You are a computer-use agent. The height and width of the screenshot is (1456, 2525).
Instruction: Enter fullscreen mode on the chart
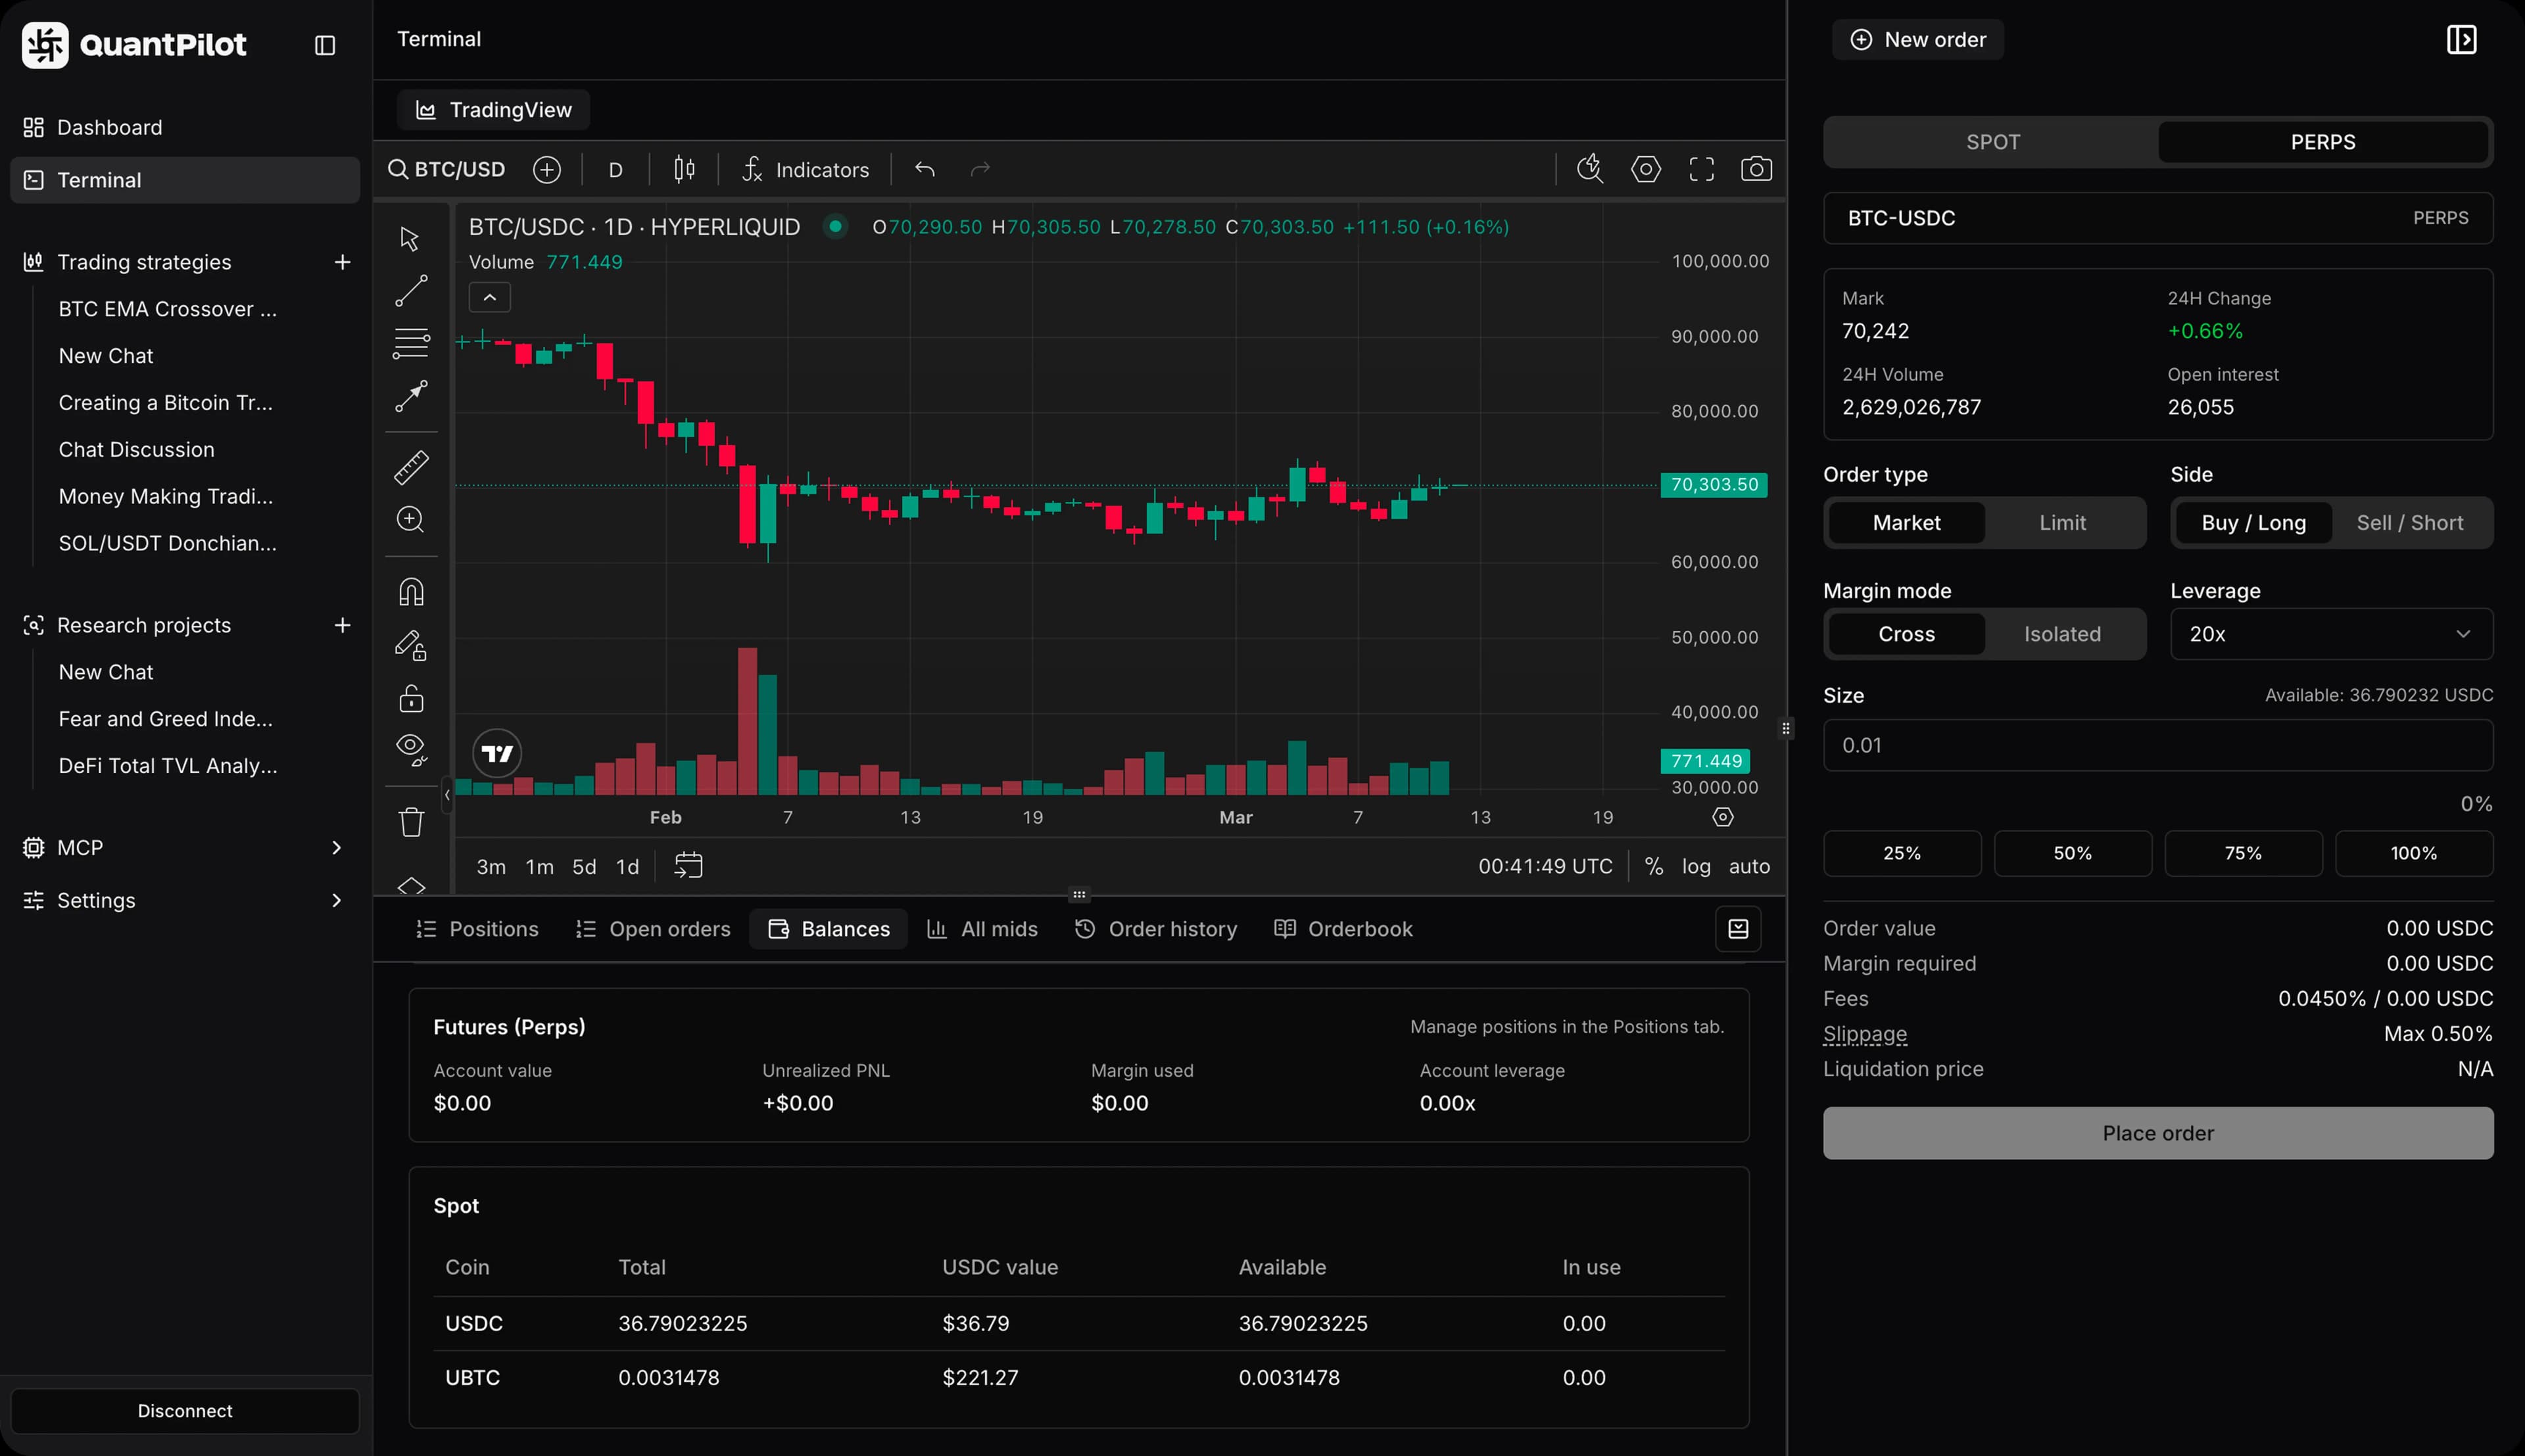pos(1702,169)
